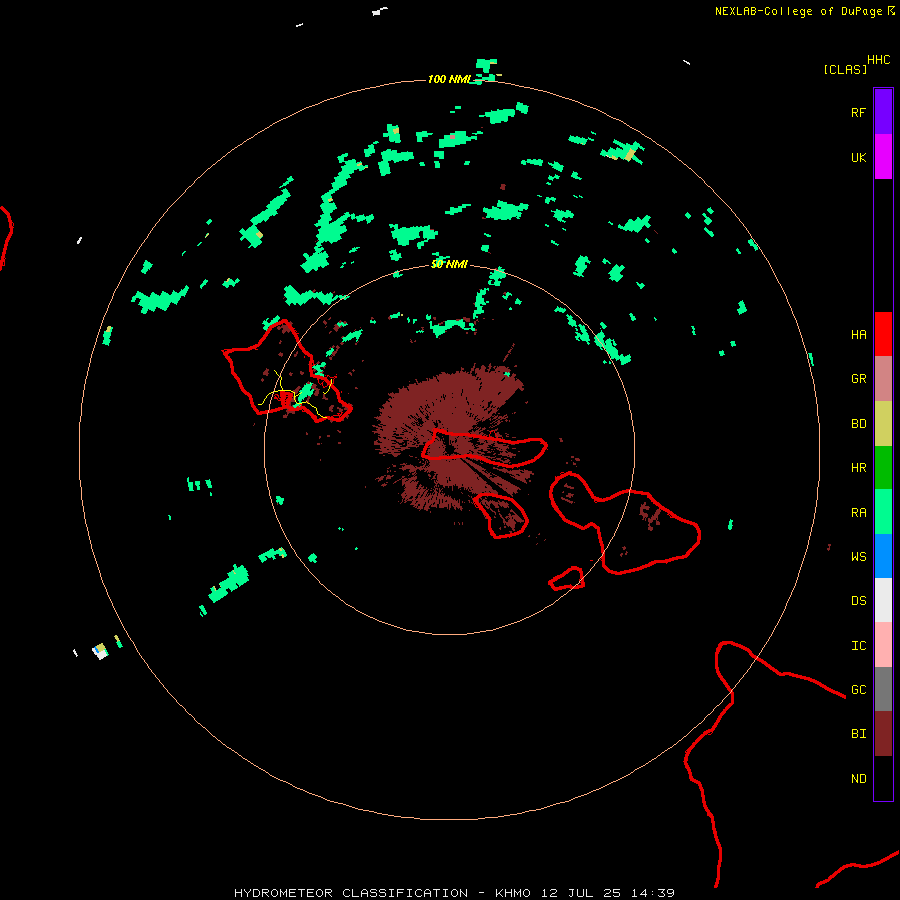The image size is (900, 900).
Task: Click the HYDROMETEOR CLASSIFICATION title text
Action: [x=351, y=893]
